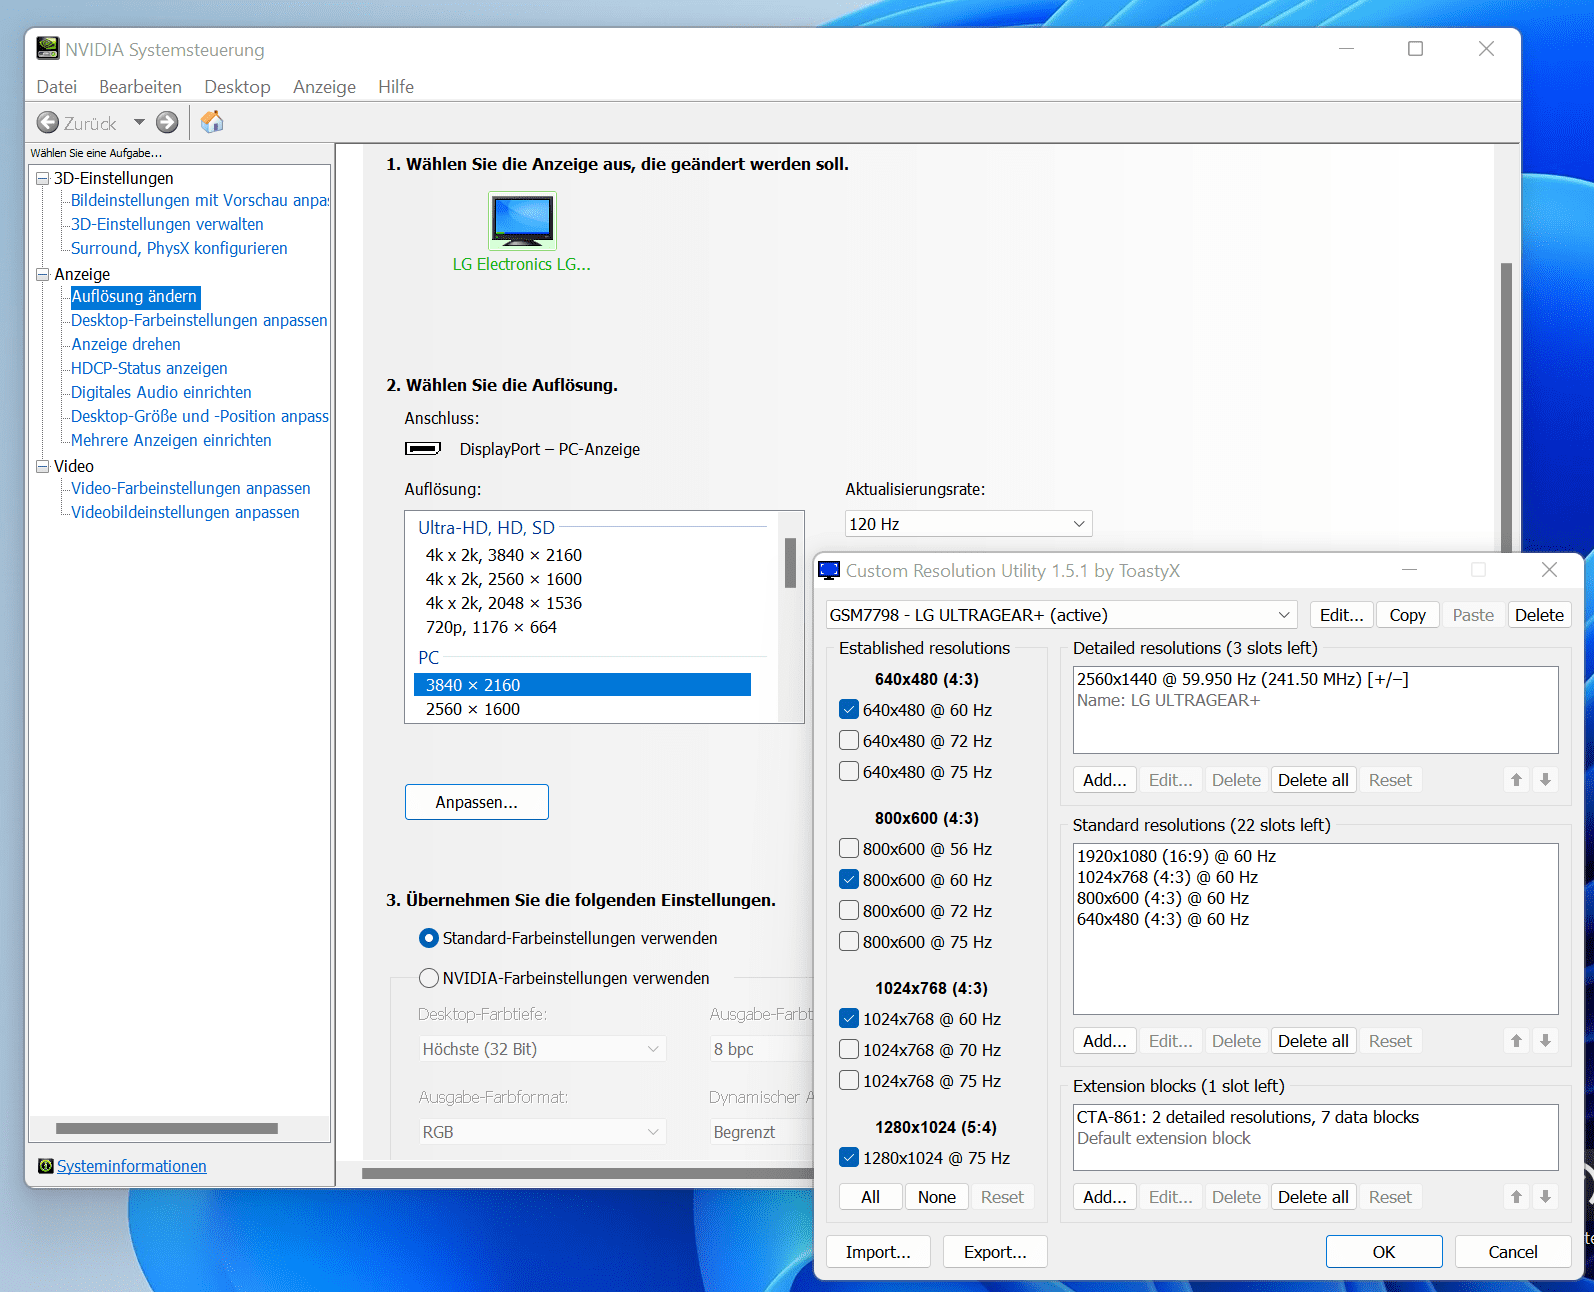This screenshot has width=1594, height=1292.
Task: Click task tree horizontal scrollbar thumb
Action: coord(167,1128)
